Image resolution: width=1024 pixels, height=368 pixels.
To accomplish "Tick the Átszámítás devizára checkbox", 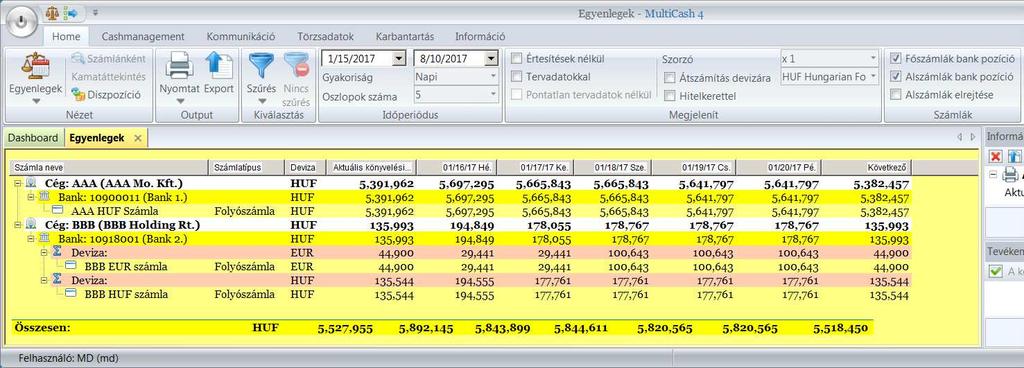I will (669, 78).
